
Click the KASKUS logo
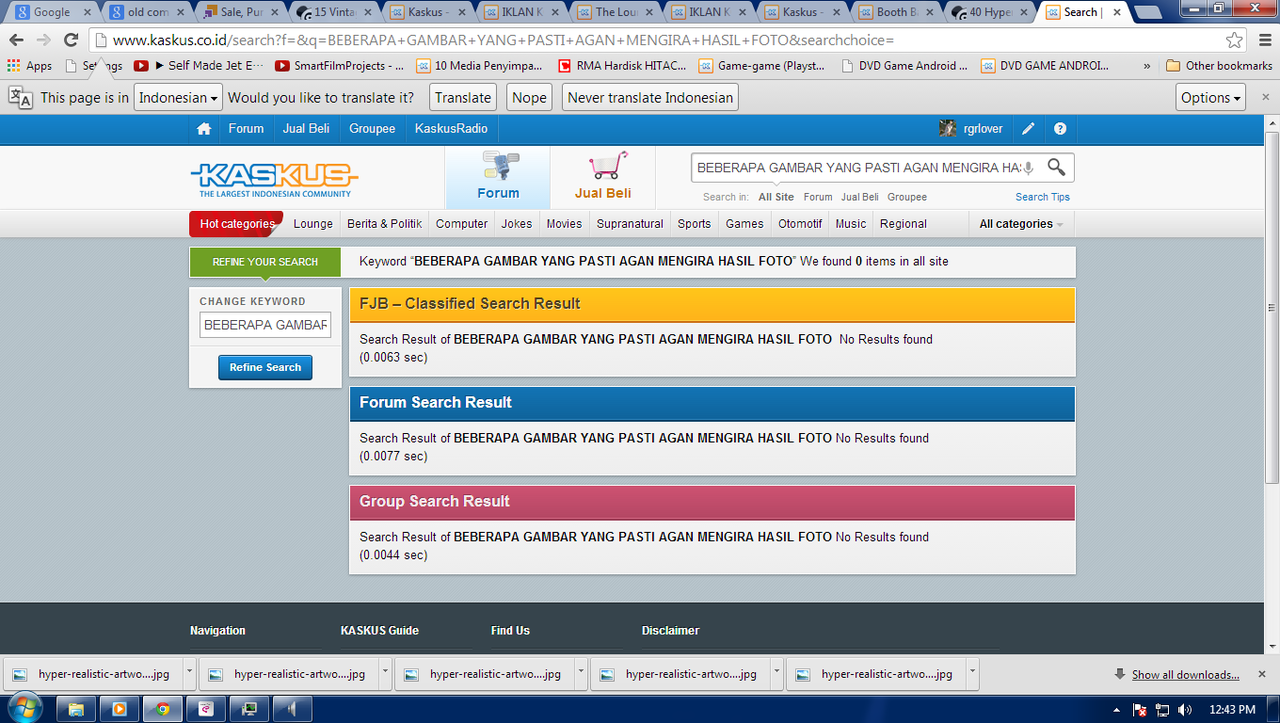pyautogui.click(x=274, y=180)
